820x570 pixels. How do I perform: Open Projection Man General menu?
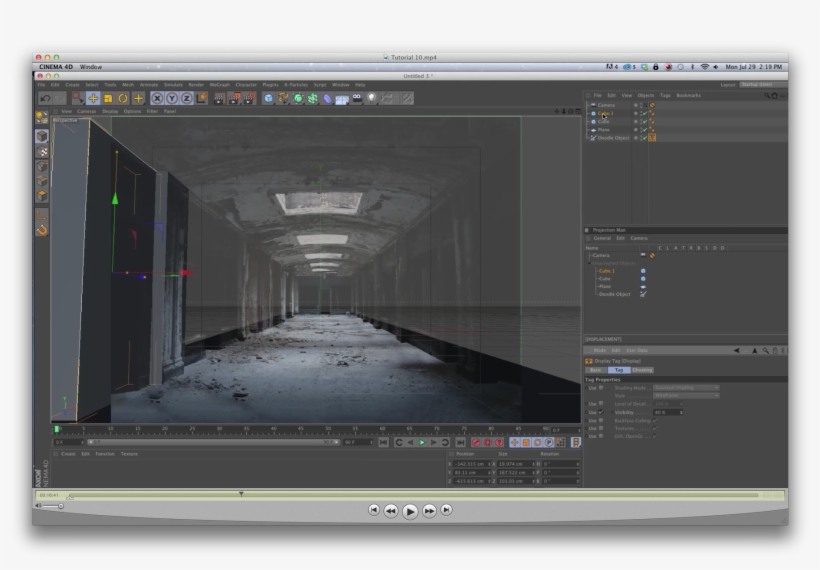[602, 238]
